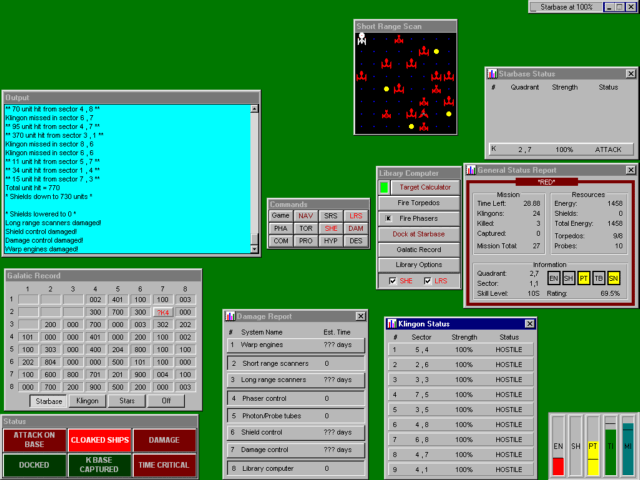The width and height of the screenshot is (640, 480).
Task: Select the K 2,7 ATTACK starbase row
Action: (561, 149)
